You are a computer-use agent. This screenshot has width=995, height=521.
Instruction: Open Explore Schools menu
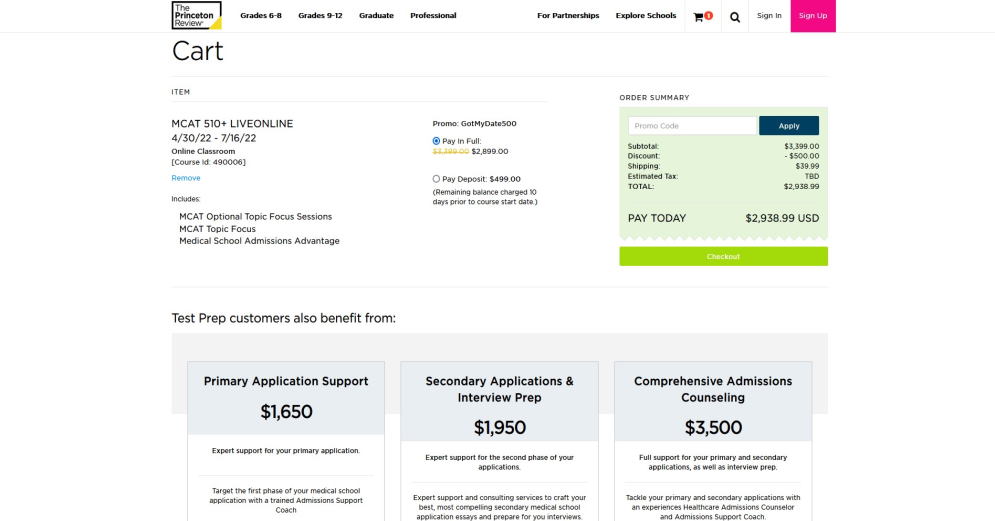tap(645, 15)
